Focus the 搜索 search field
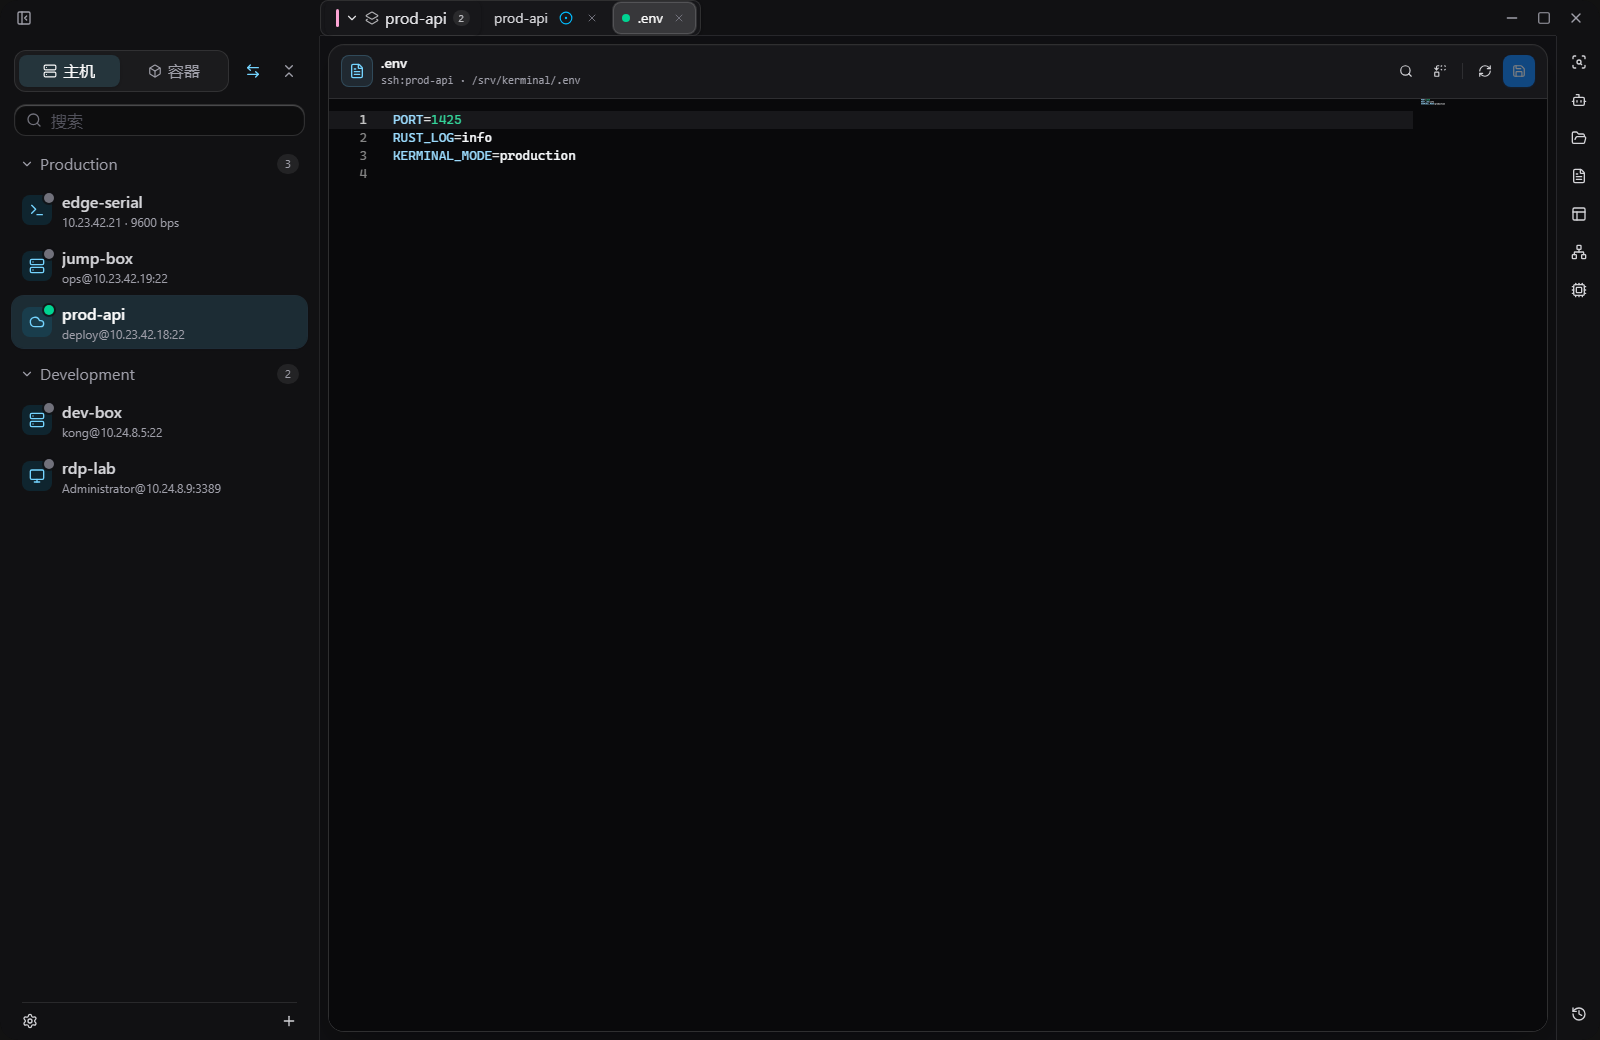Image resolution: width=1600 pixels, height=1040 pixels. [x=160, y=120]
